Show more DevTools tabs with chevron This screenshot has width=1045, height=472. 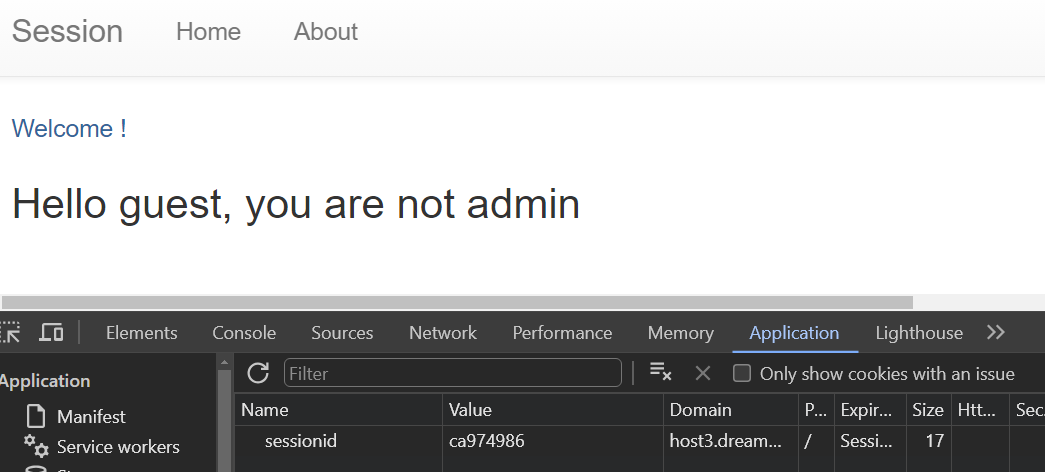(x=996, y=332)
